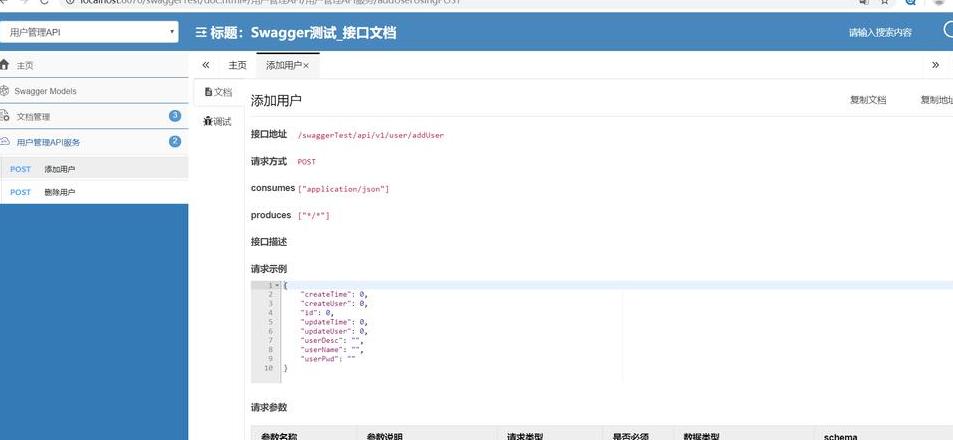
Task: Click the document icon beside 文档
Action: coord(208,92)
